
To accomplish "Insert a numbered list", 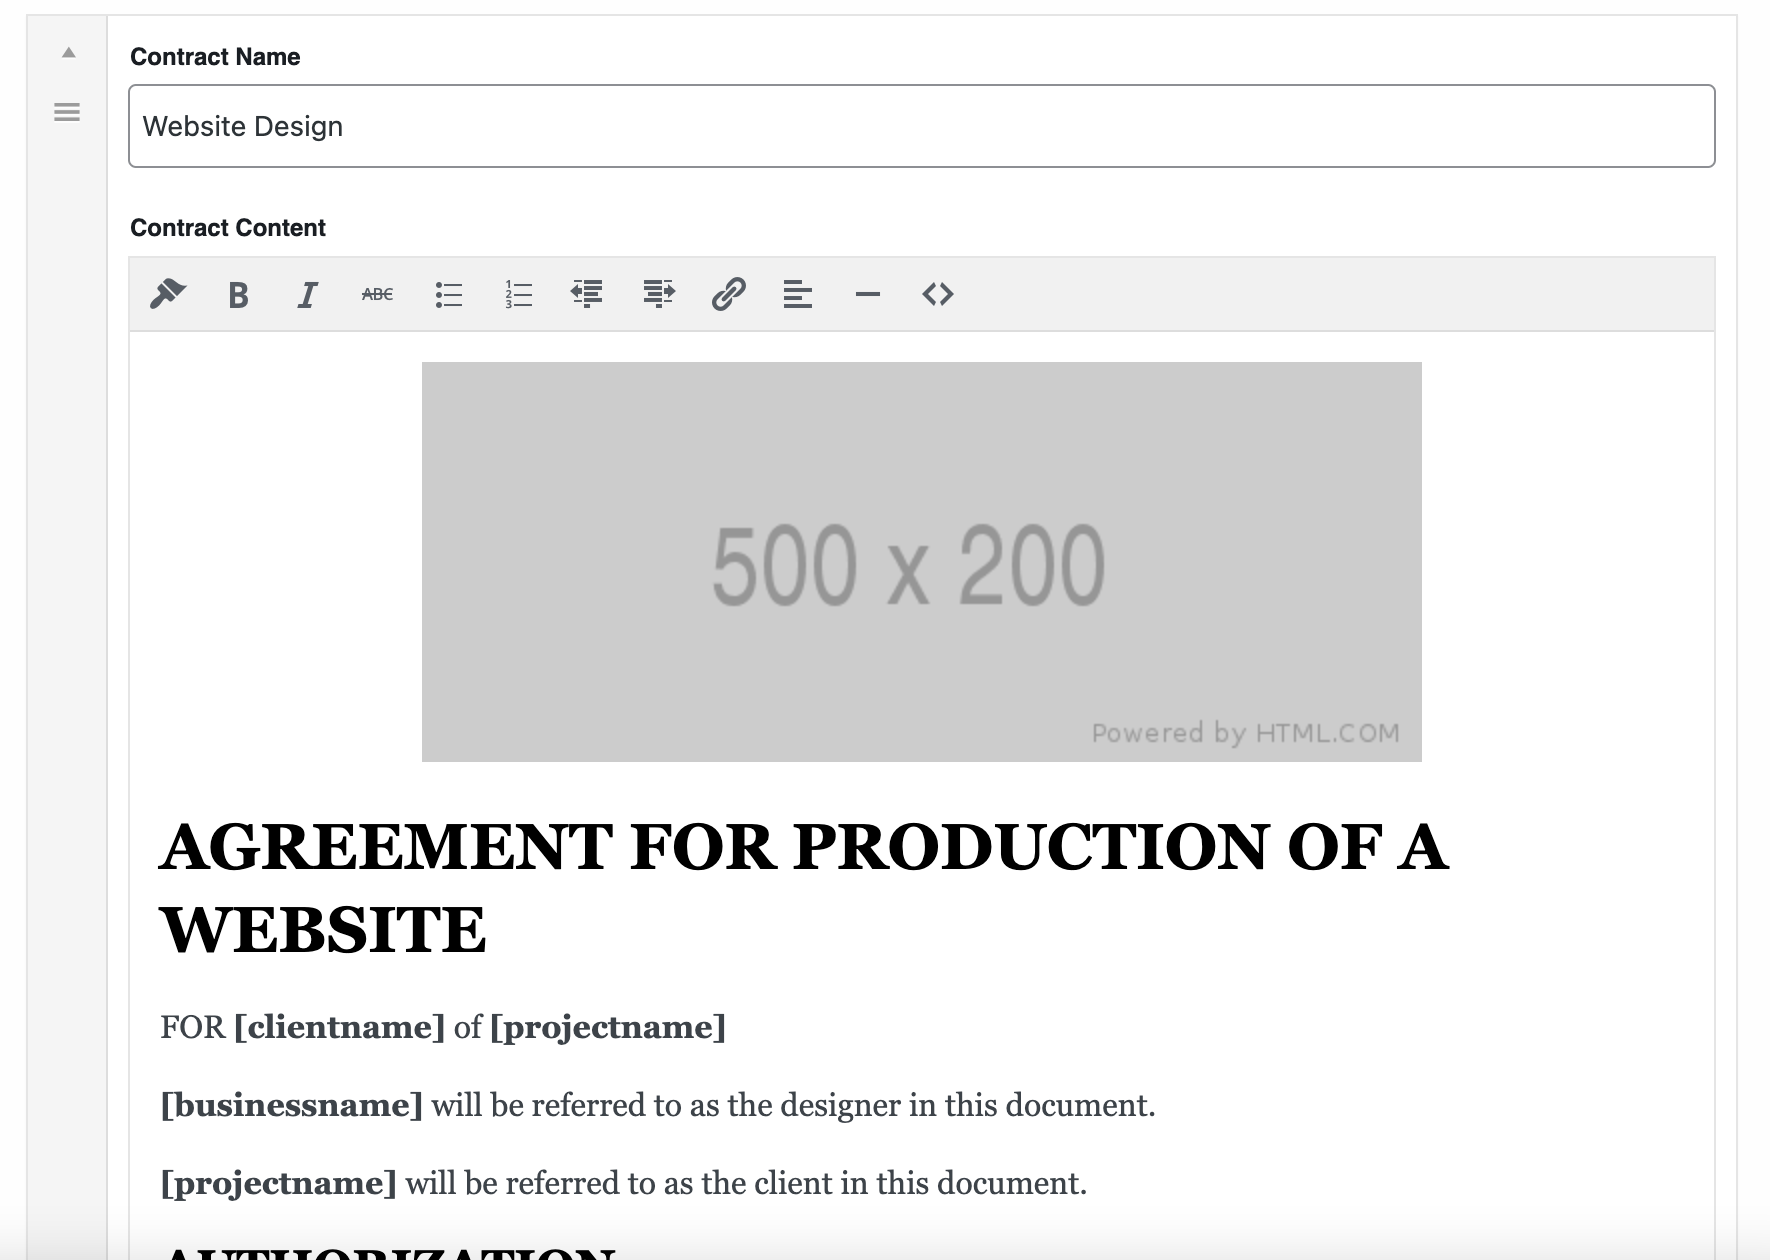I will (x=518, y=295).
